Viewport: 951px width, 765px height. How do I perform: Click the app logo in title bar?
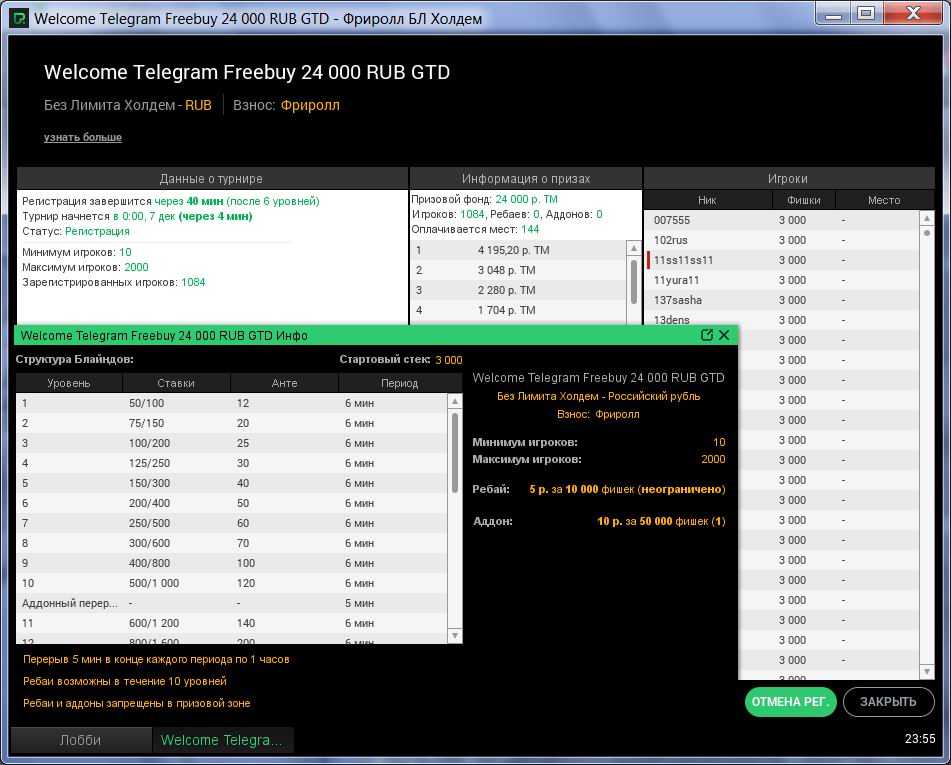(19, 18)
